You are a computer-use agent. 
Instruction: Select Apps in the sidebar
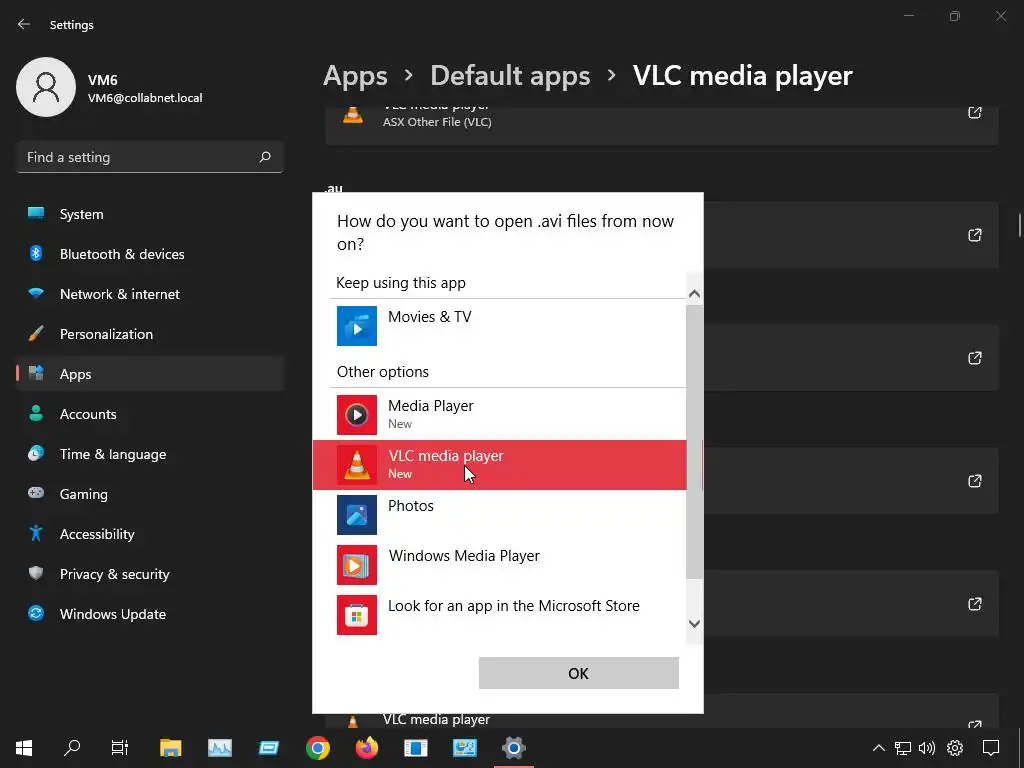pyautogui.click(x=150, y=374)
